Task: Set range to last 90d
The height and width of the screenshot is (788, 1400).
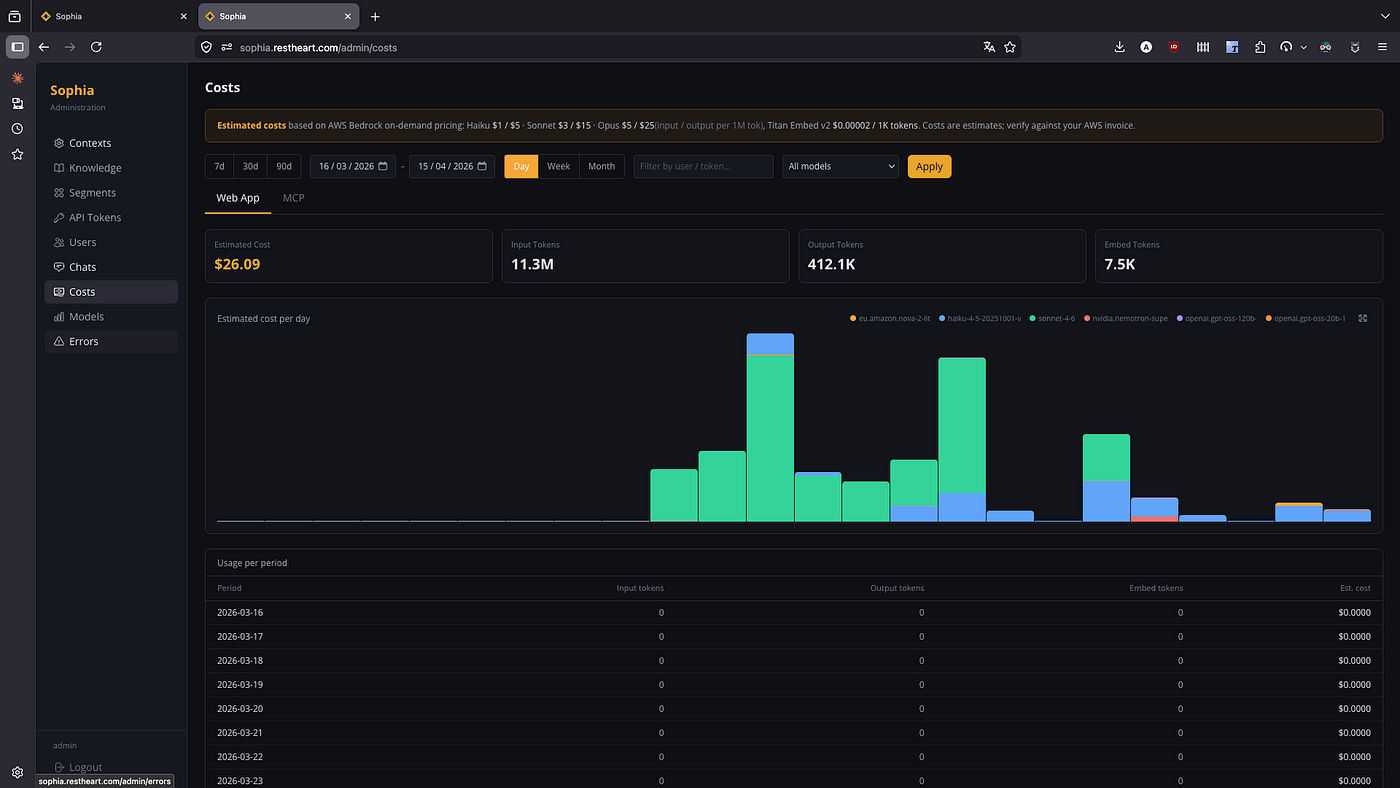Action: (x=284, y=166)
